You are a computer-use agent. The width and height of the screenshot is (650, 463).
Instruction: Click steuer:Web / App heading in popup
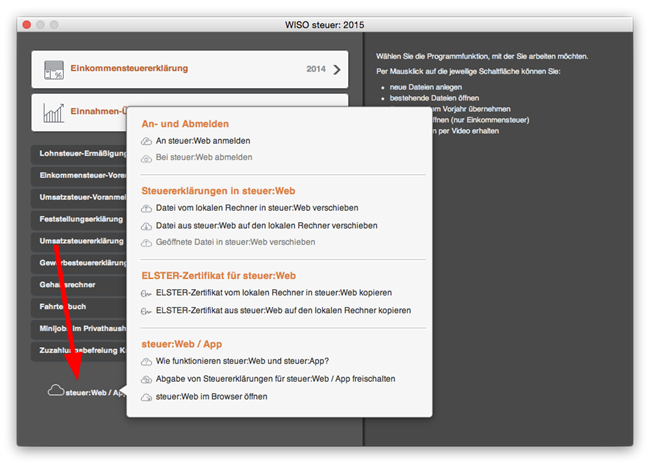point(182,344)
